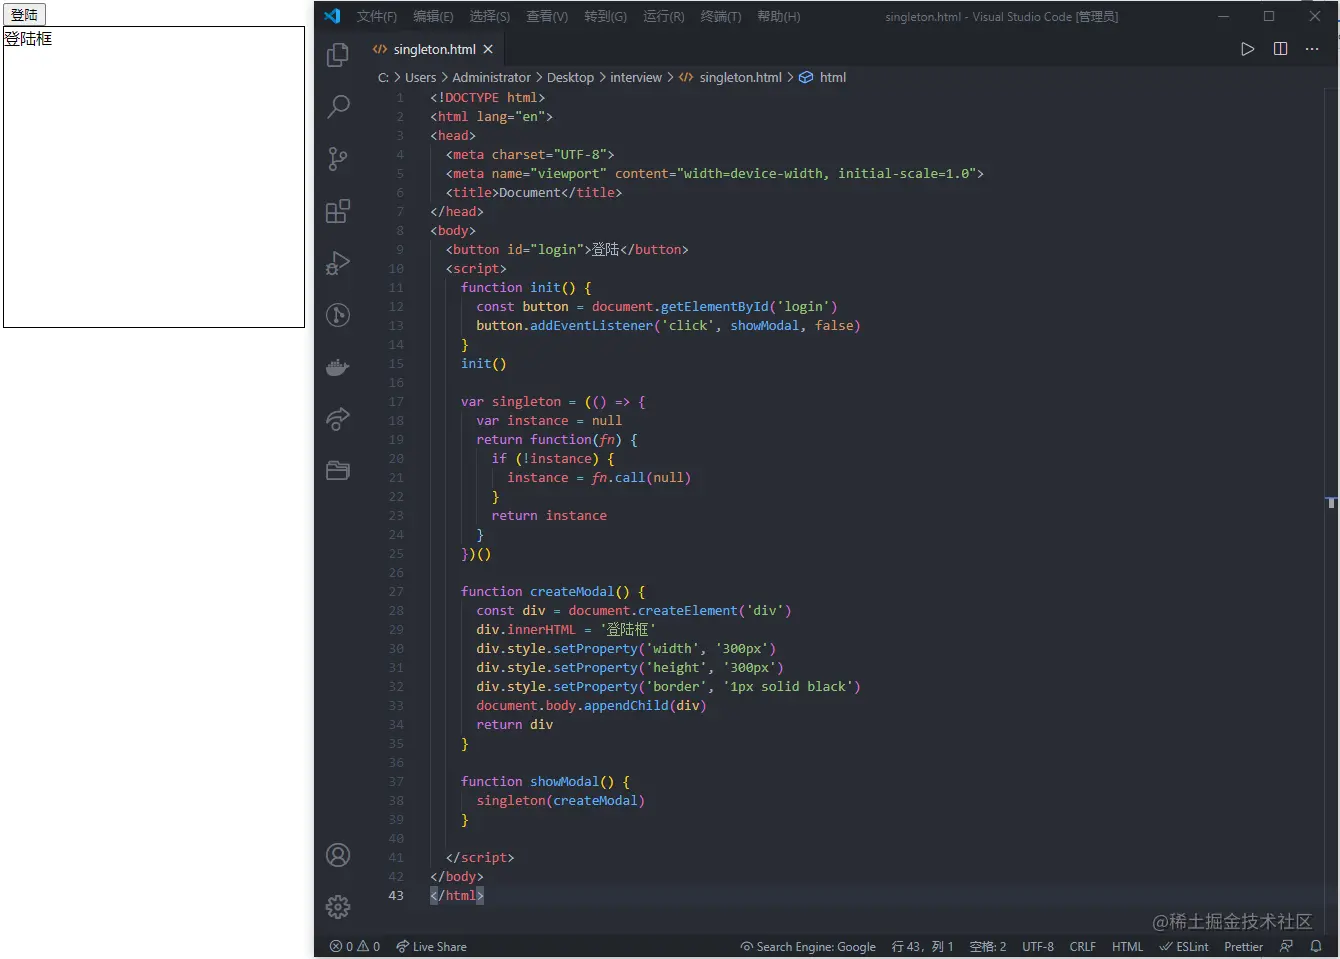Viewport: 1340px width, 959px height.
Task: Click the line and column indicator 行 43
Action: coord(922,946)
